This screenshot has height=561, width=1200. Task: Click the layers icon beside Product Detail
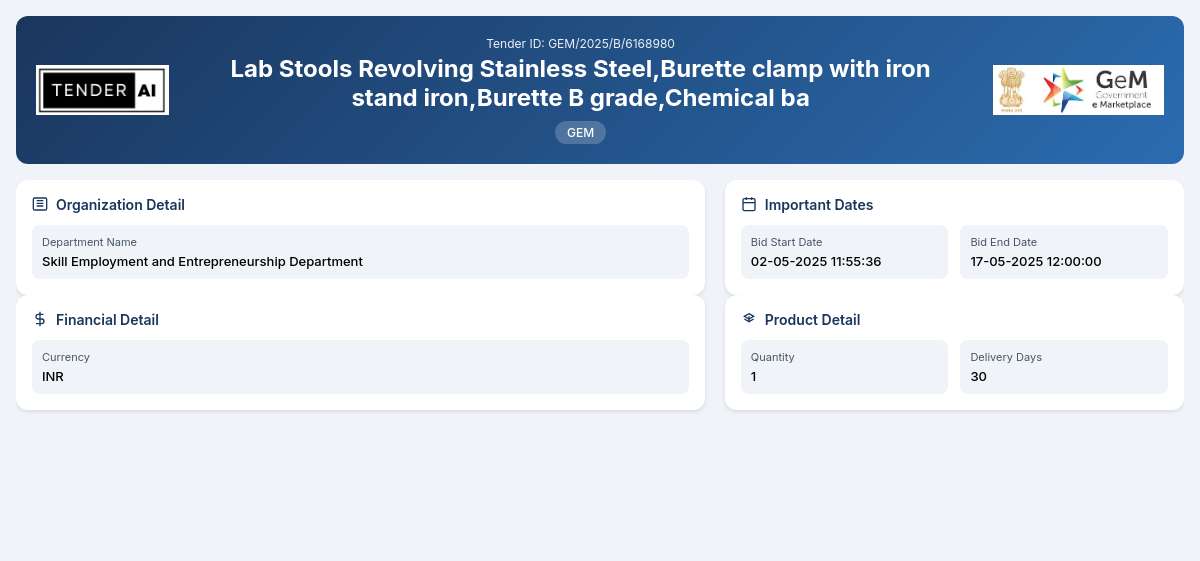click(x=749, y=318)
